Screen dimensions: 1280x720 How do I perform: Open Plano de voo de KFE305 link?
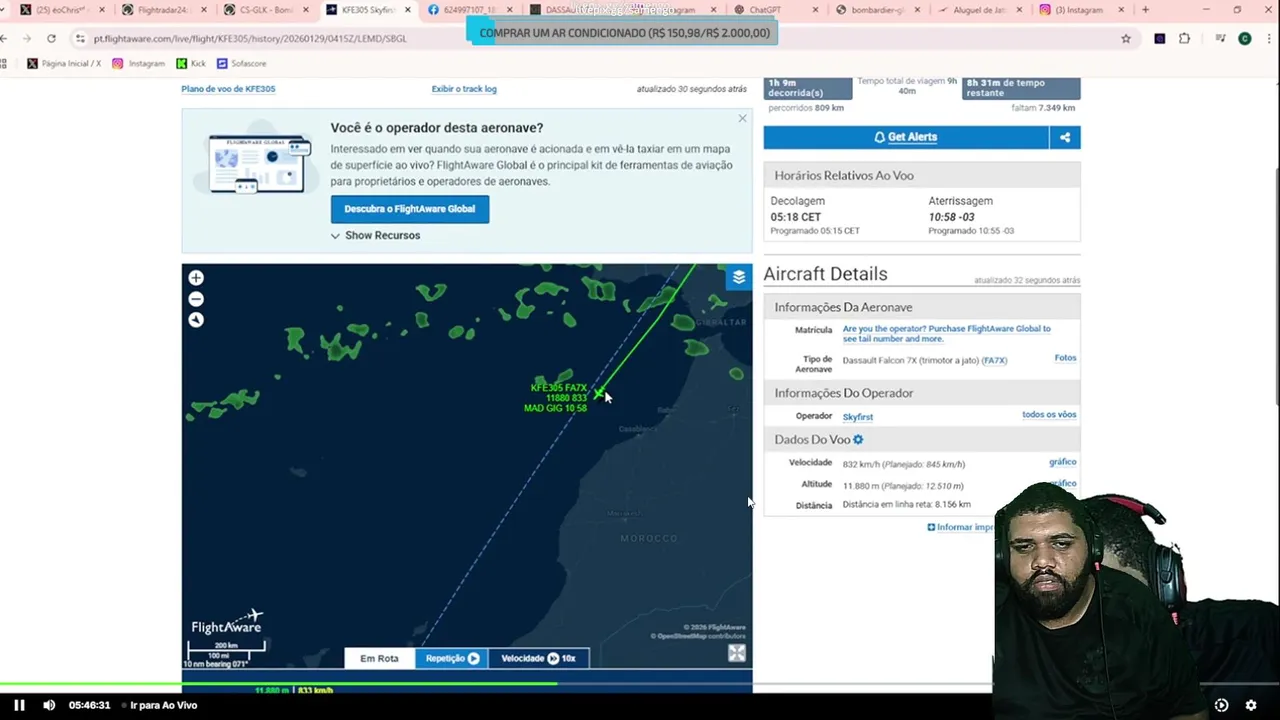pos(228,89)
